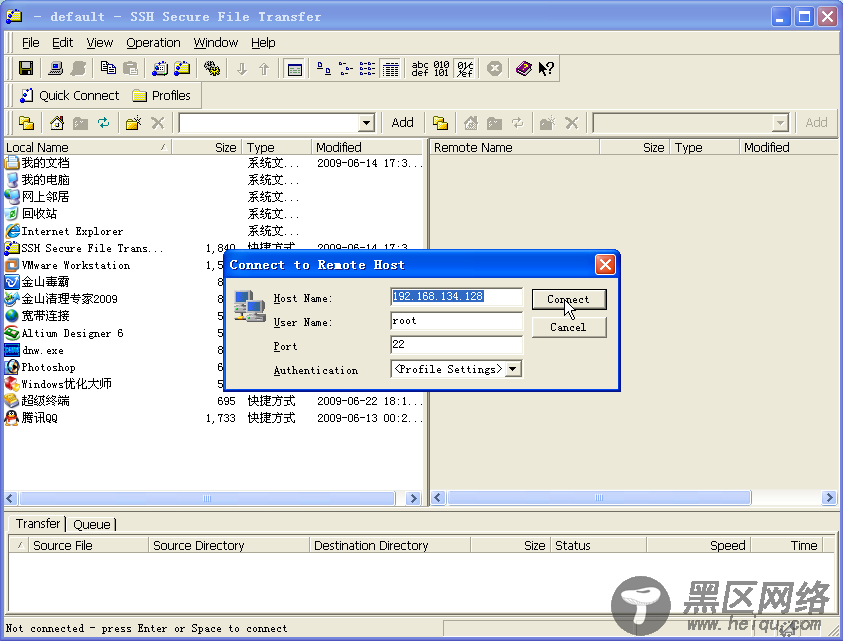Click the local pane Add button
This screenshot has width=843, height=641.
(402, 123)
